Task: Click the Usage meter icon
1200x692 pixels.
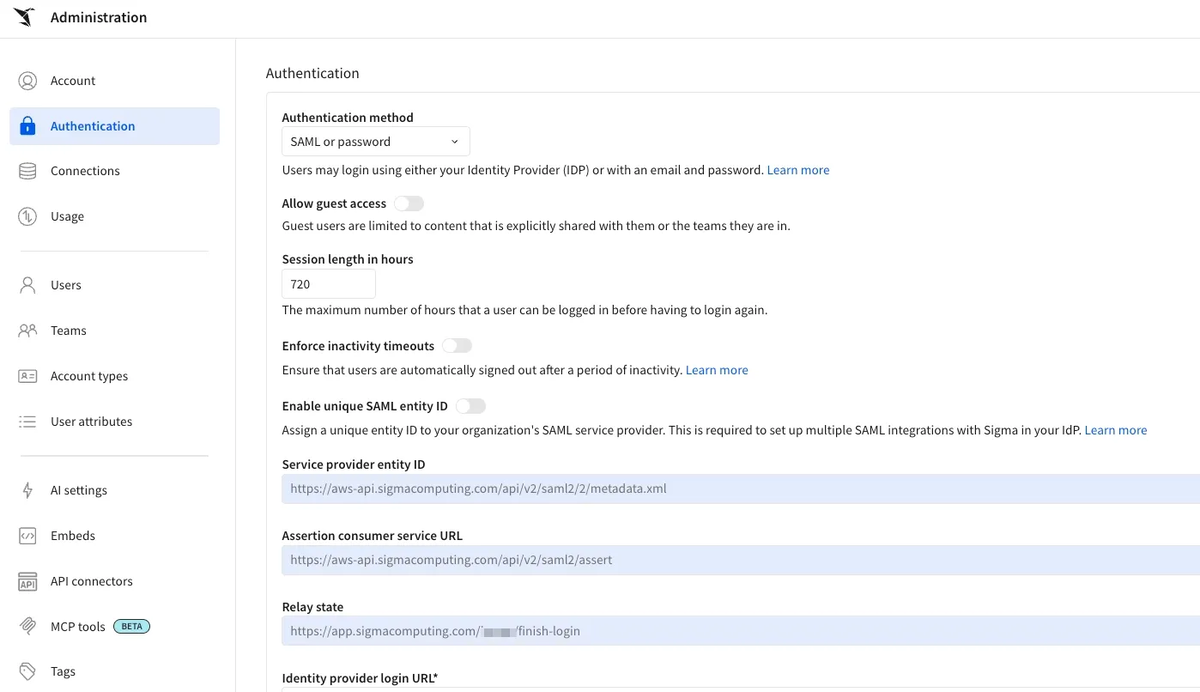Action: tap(28, 217)
